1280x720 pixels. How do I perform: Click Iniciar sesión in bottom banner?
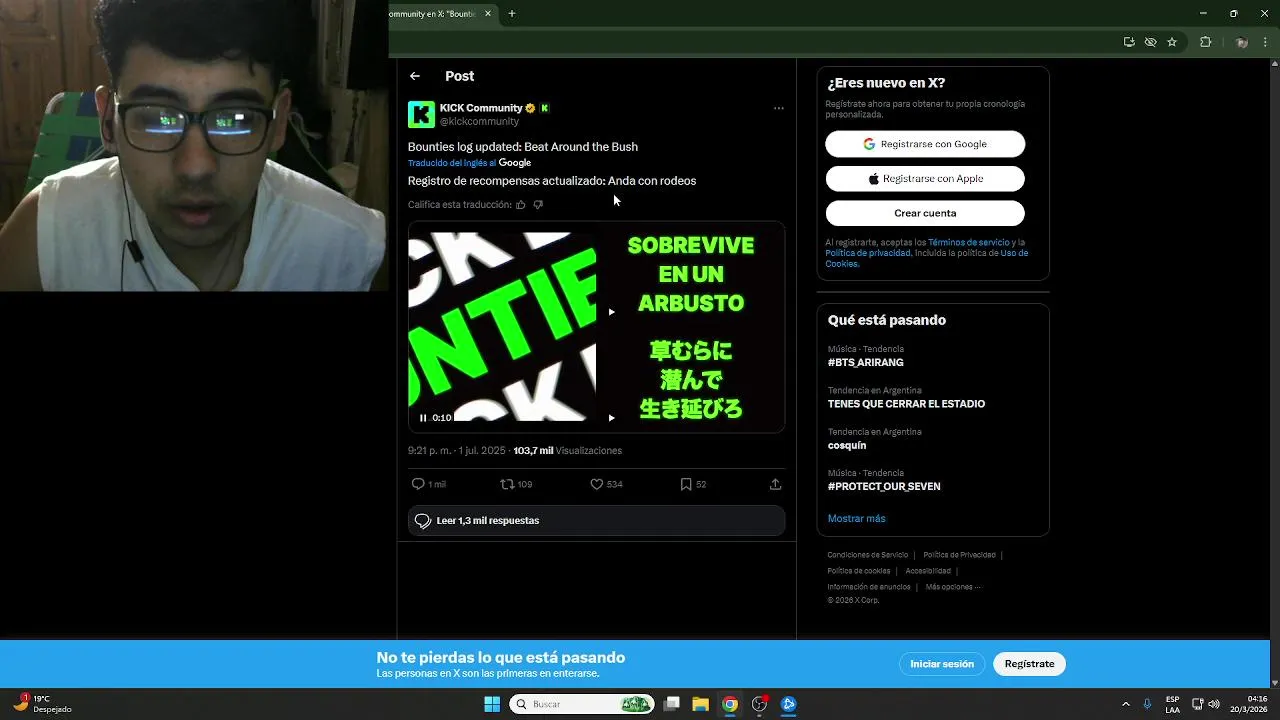(x=942, y=664)
